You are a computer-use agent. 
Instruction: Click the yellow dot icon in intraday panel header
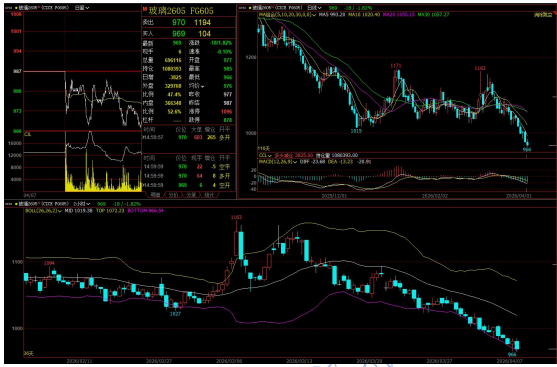point(16,7)
